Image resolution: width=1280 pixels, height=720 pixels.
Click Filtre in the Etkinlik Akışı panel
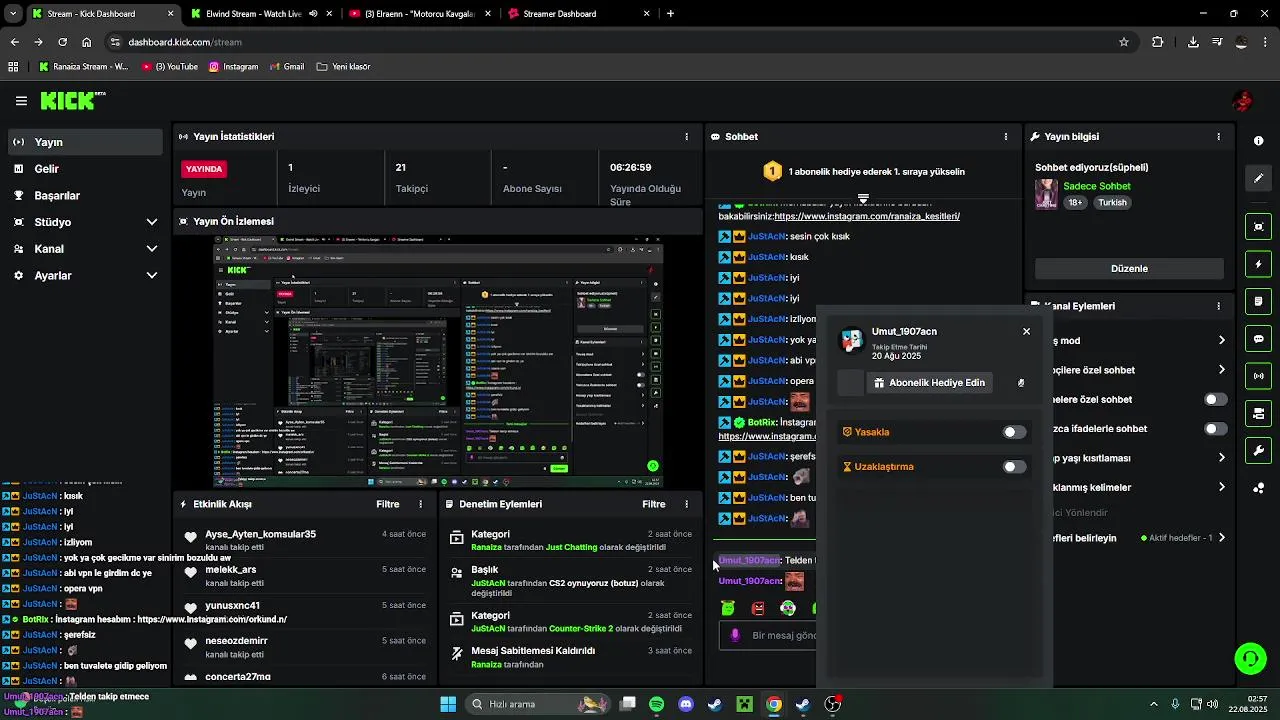[388, 505]
